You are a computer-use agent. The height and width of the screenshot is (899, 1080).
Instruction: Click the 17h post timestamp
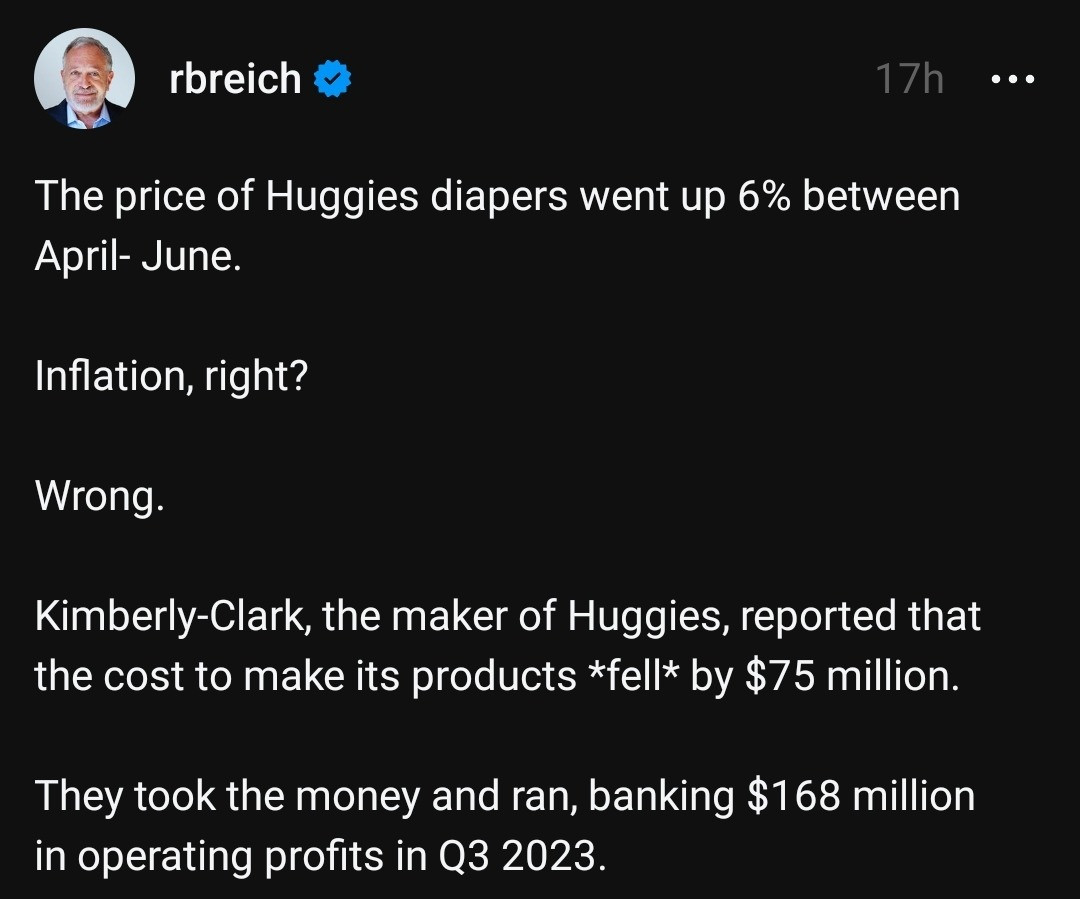click(x=909, y=79)
